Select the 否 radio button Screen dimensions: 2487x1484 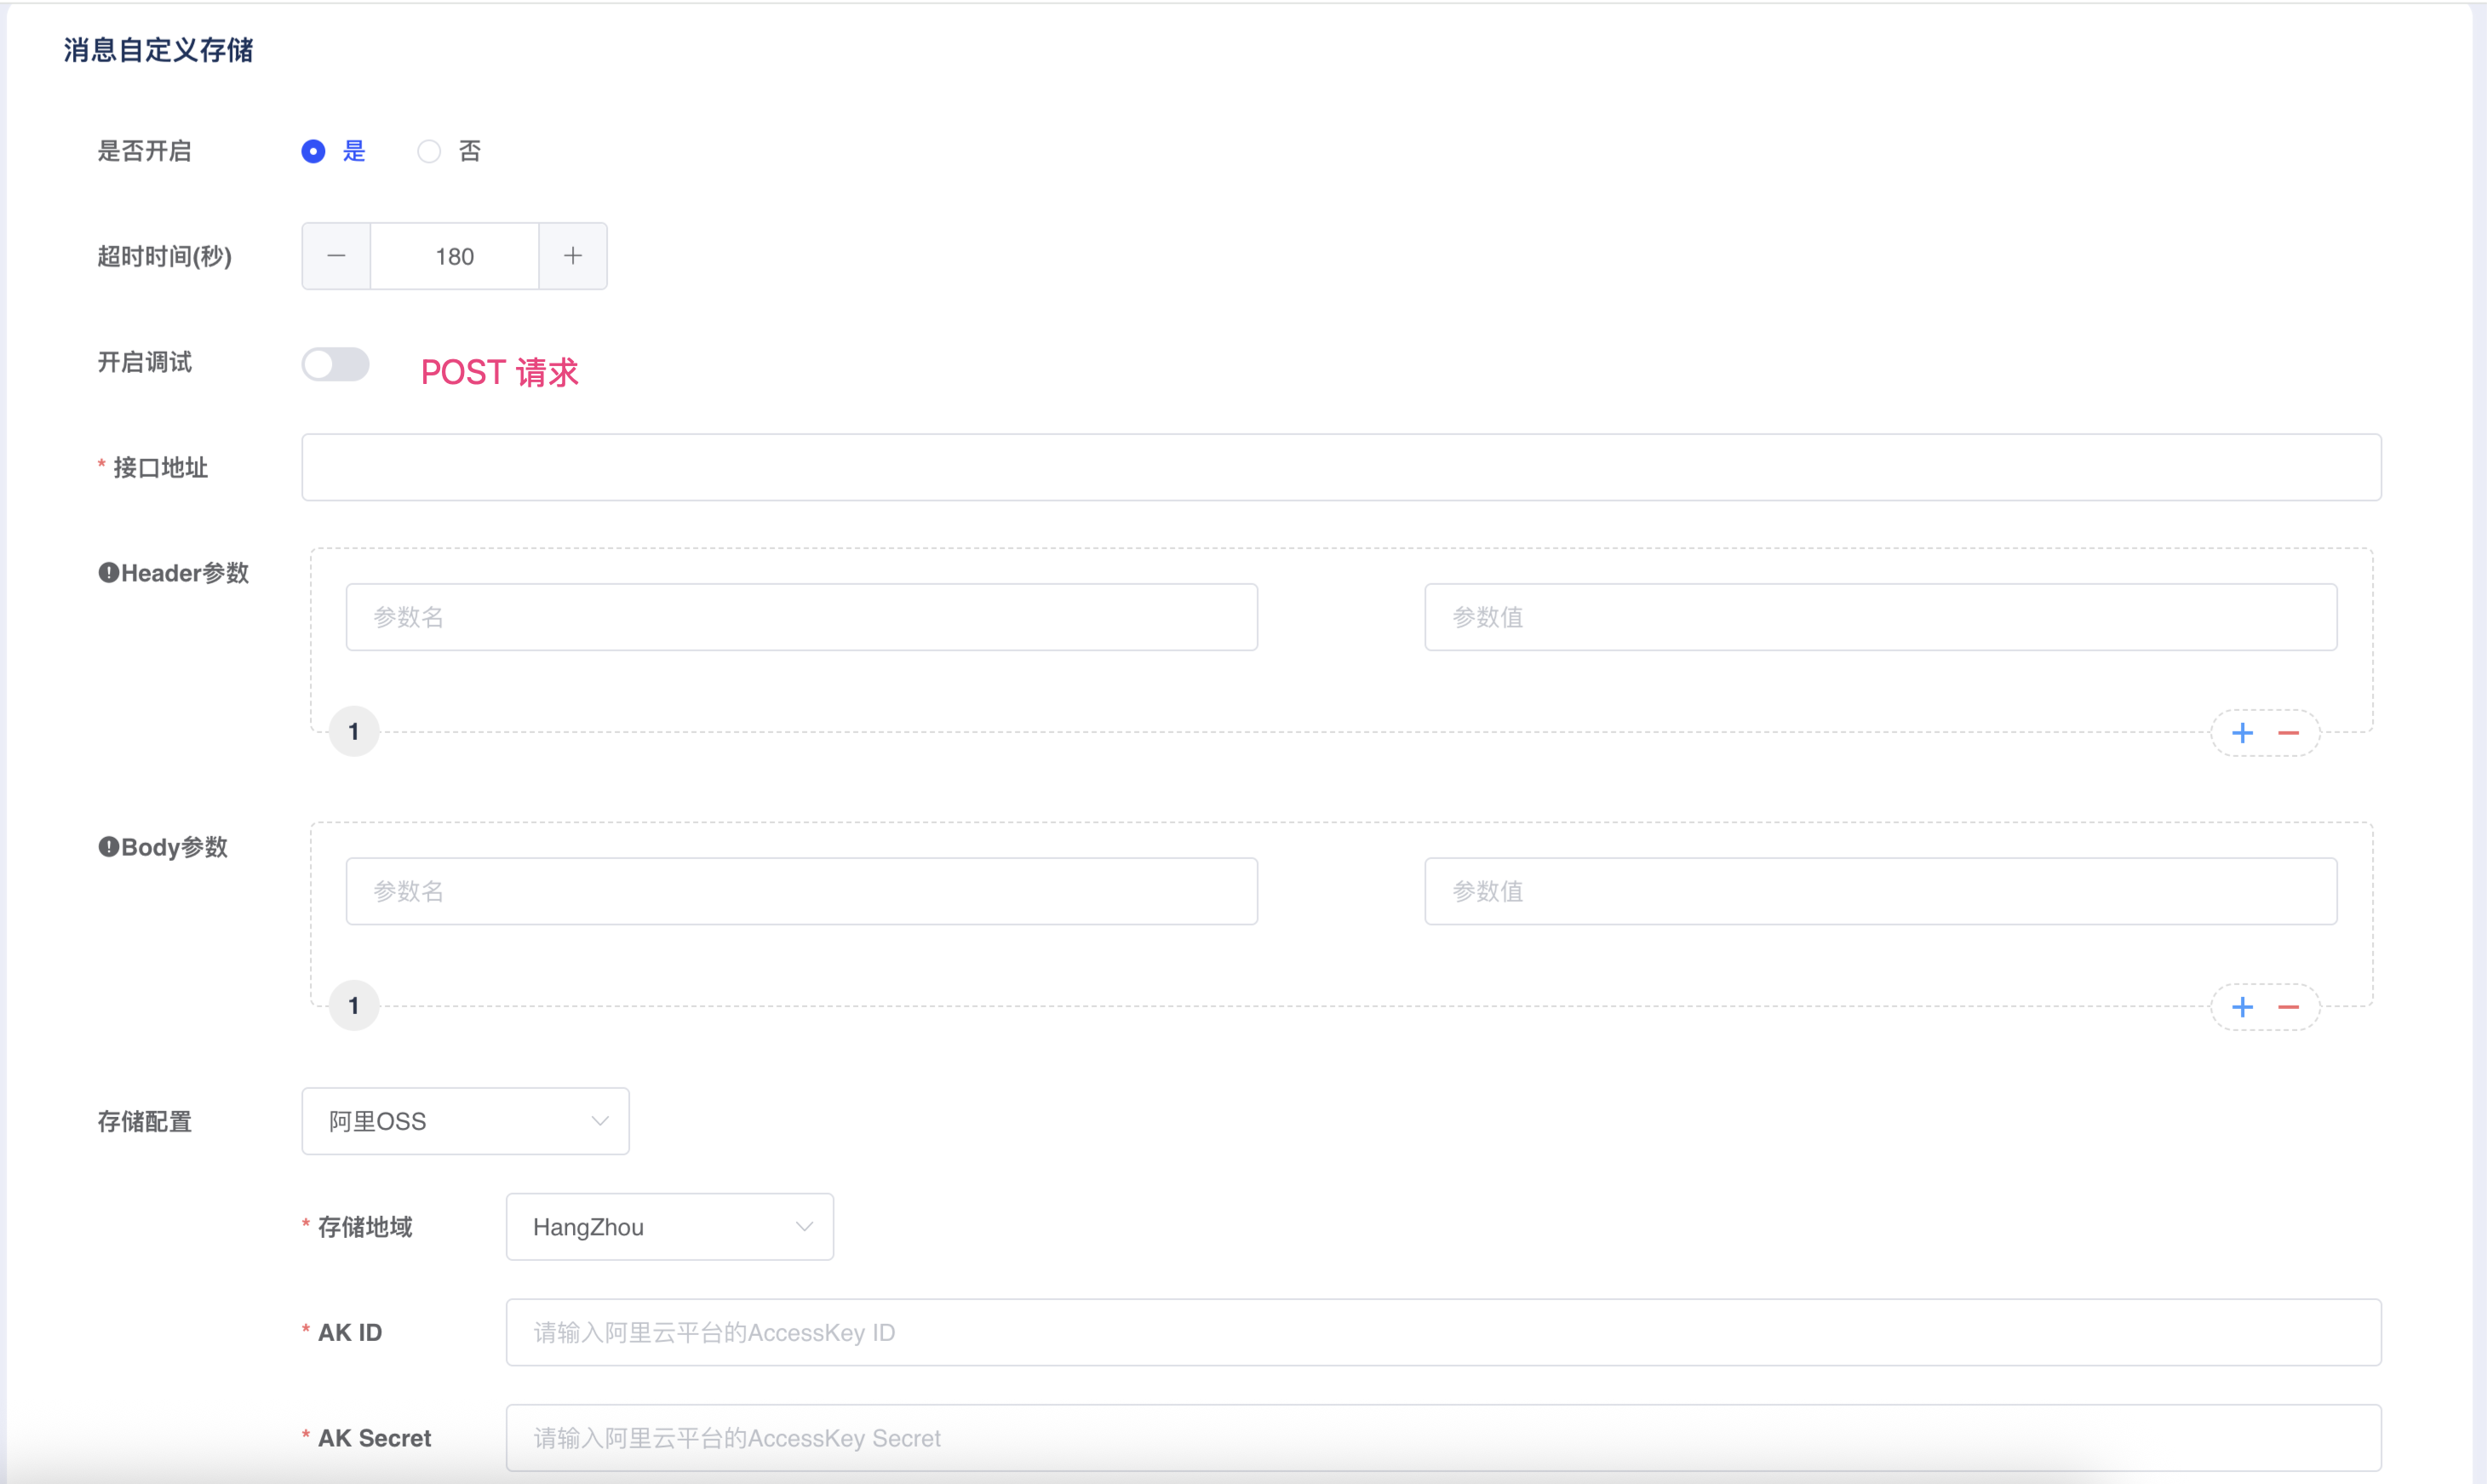pos(429,151)
